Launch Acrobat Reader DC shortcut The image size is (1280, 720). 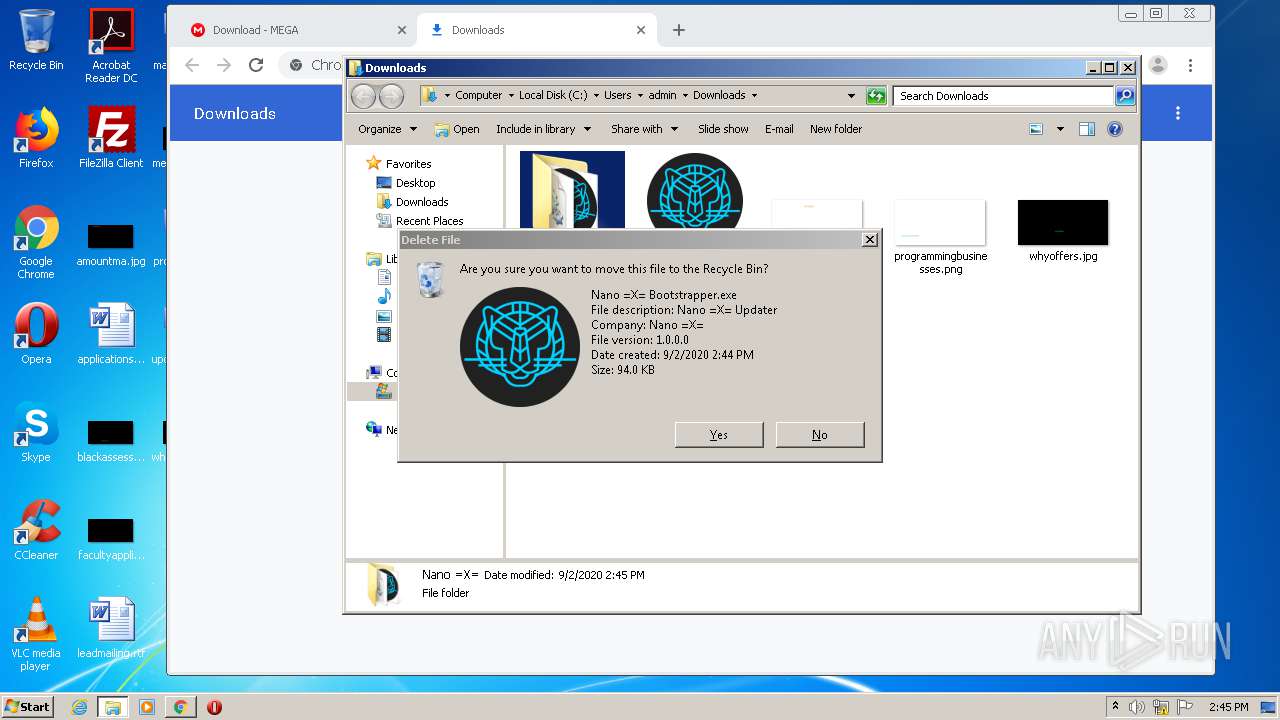(x=111, y=45)
